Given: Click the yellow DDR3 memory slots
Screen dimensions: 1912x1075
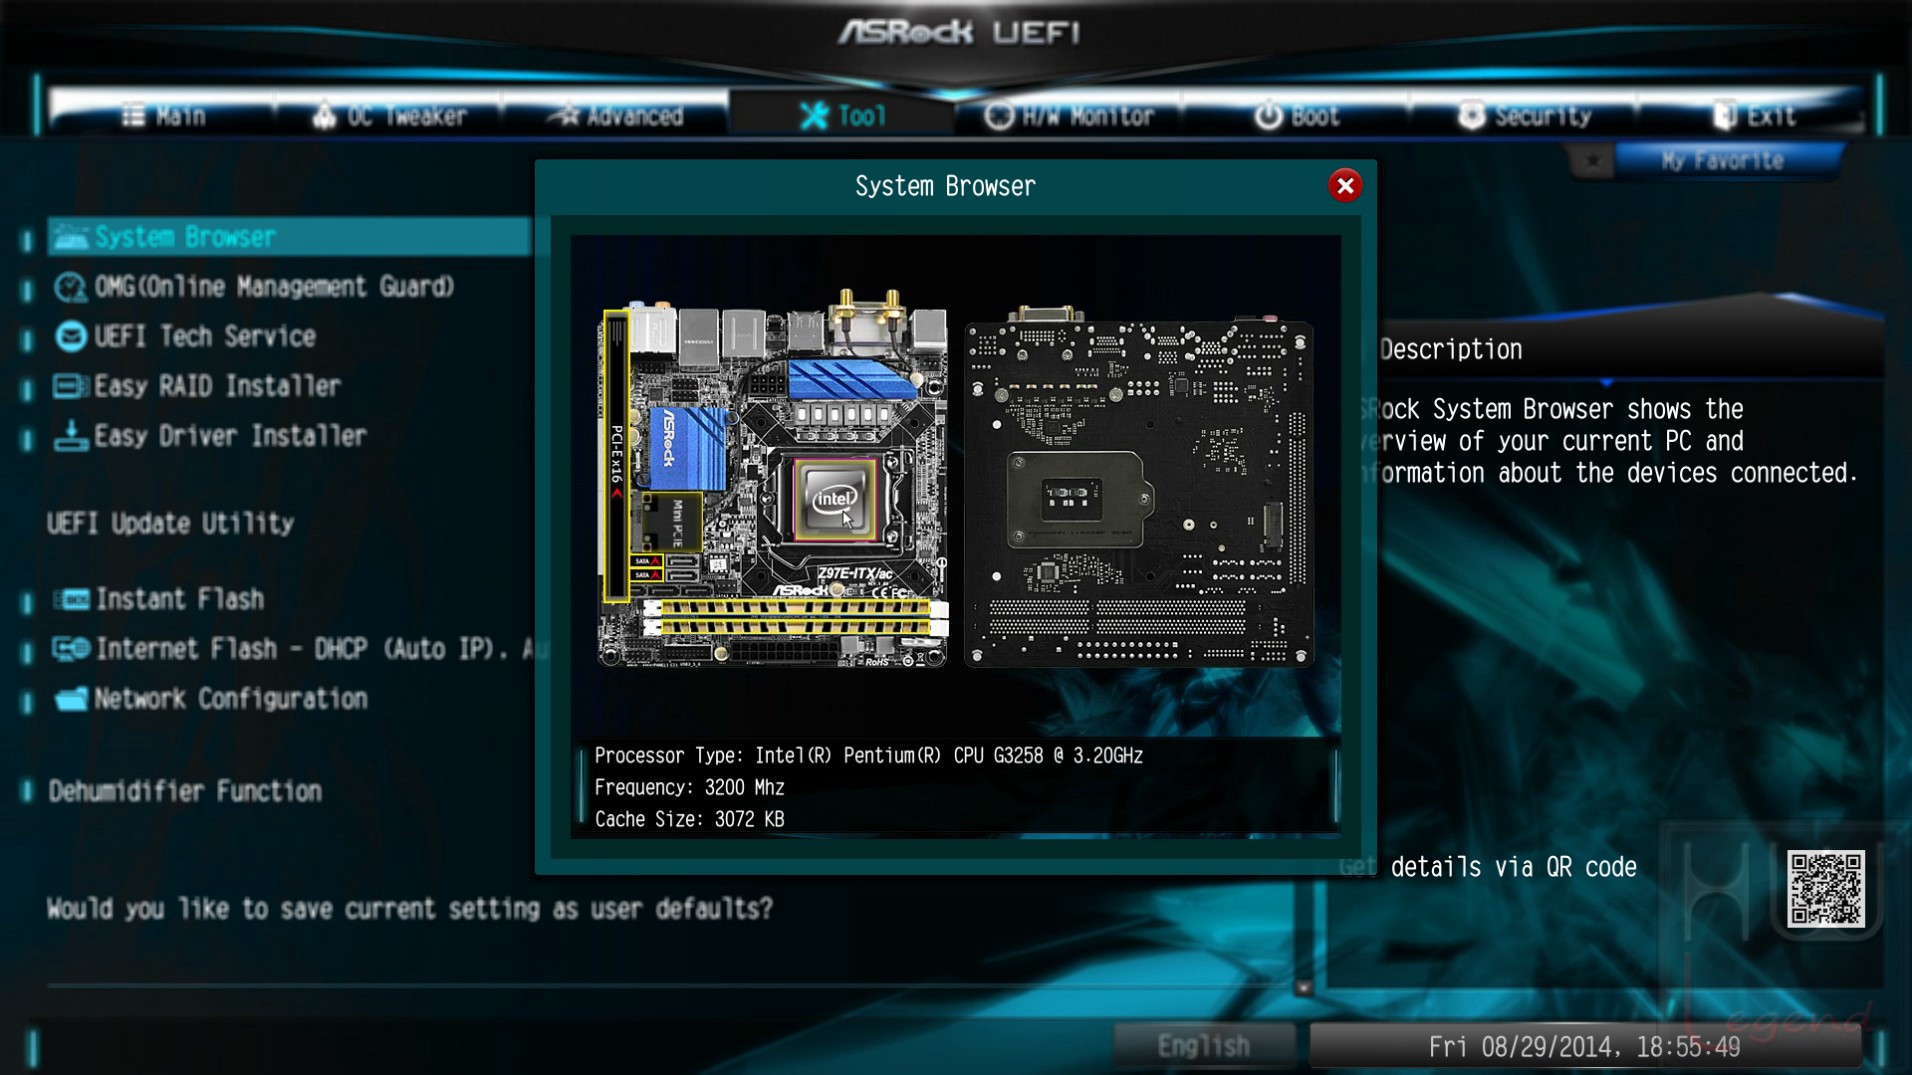Looking at the screenshot, I should pos(796,617).
